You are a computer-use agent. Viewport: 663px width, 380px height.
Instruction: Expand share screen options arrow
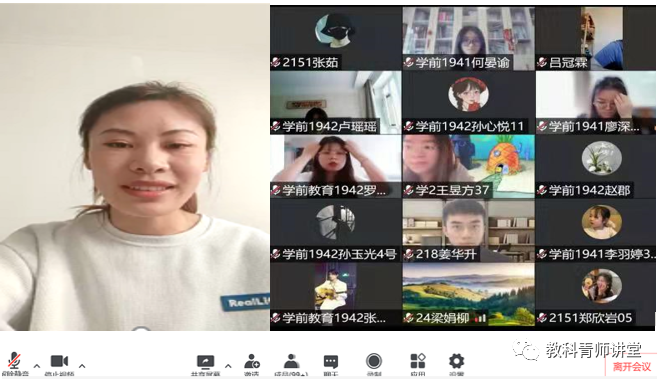(x=228, y=366)
